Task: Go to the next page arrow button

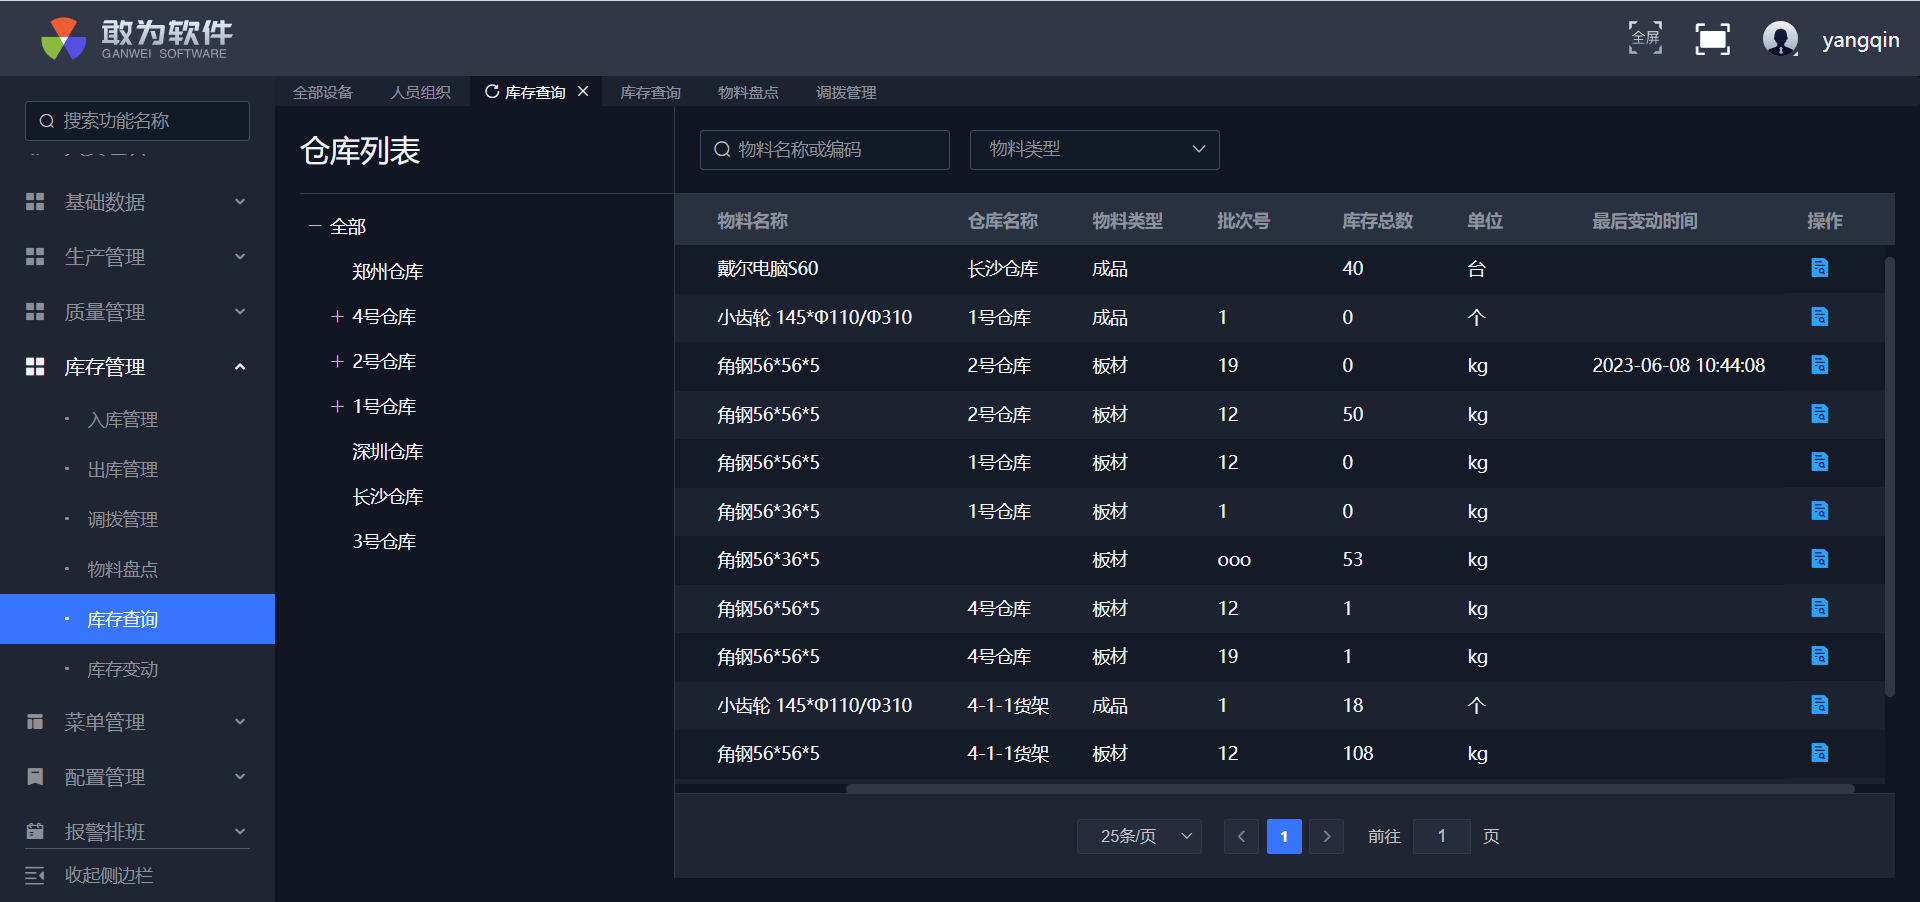Action: pos(1327,836)
